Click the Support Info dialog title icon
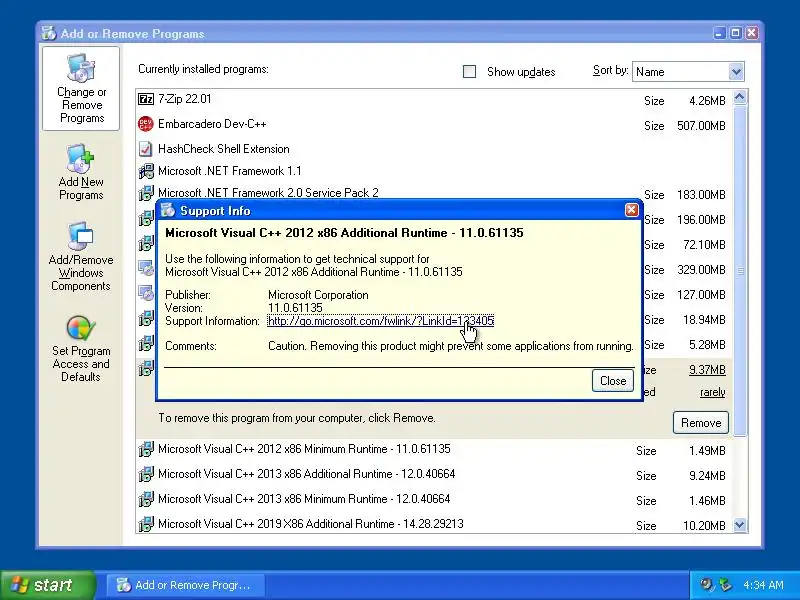 point(168,210)
